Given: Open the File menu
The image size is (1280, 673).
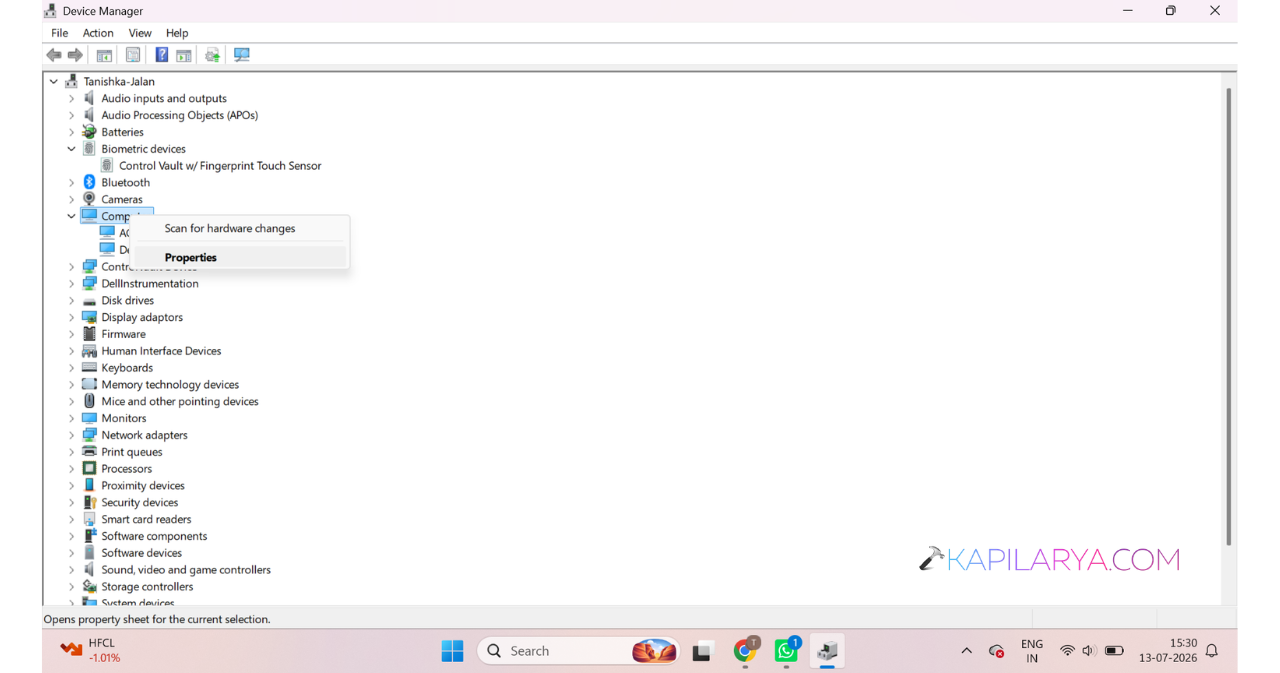Looking at the screenshot, I should click(60, 33).
